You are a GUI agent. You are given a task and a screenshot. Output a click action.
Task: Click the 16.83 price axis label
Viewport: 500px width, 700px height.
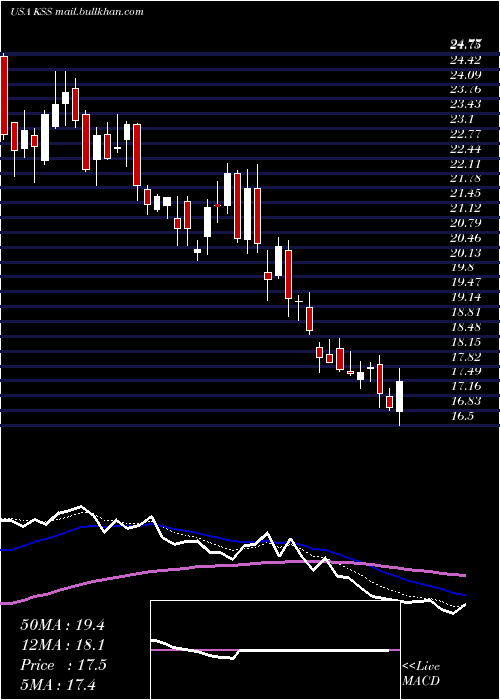coord(466,401)
